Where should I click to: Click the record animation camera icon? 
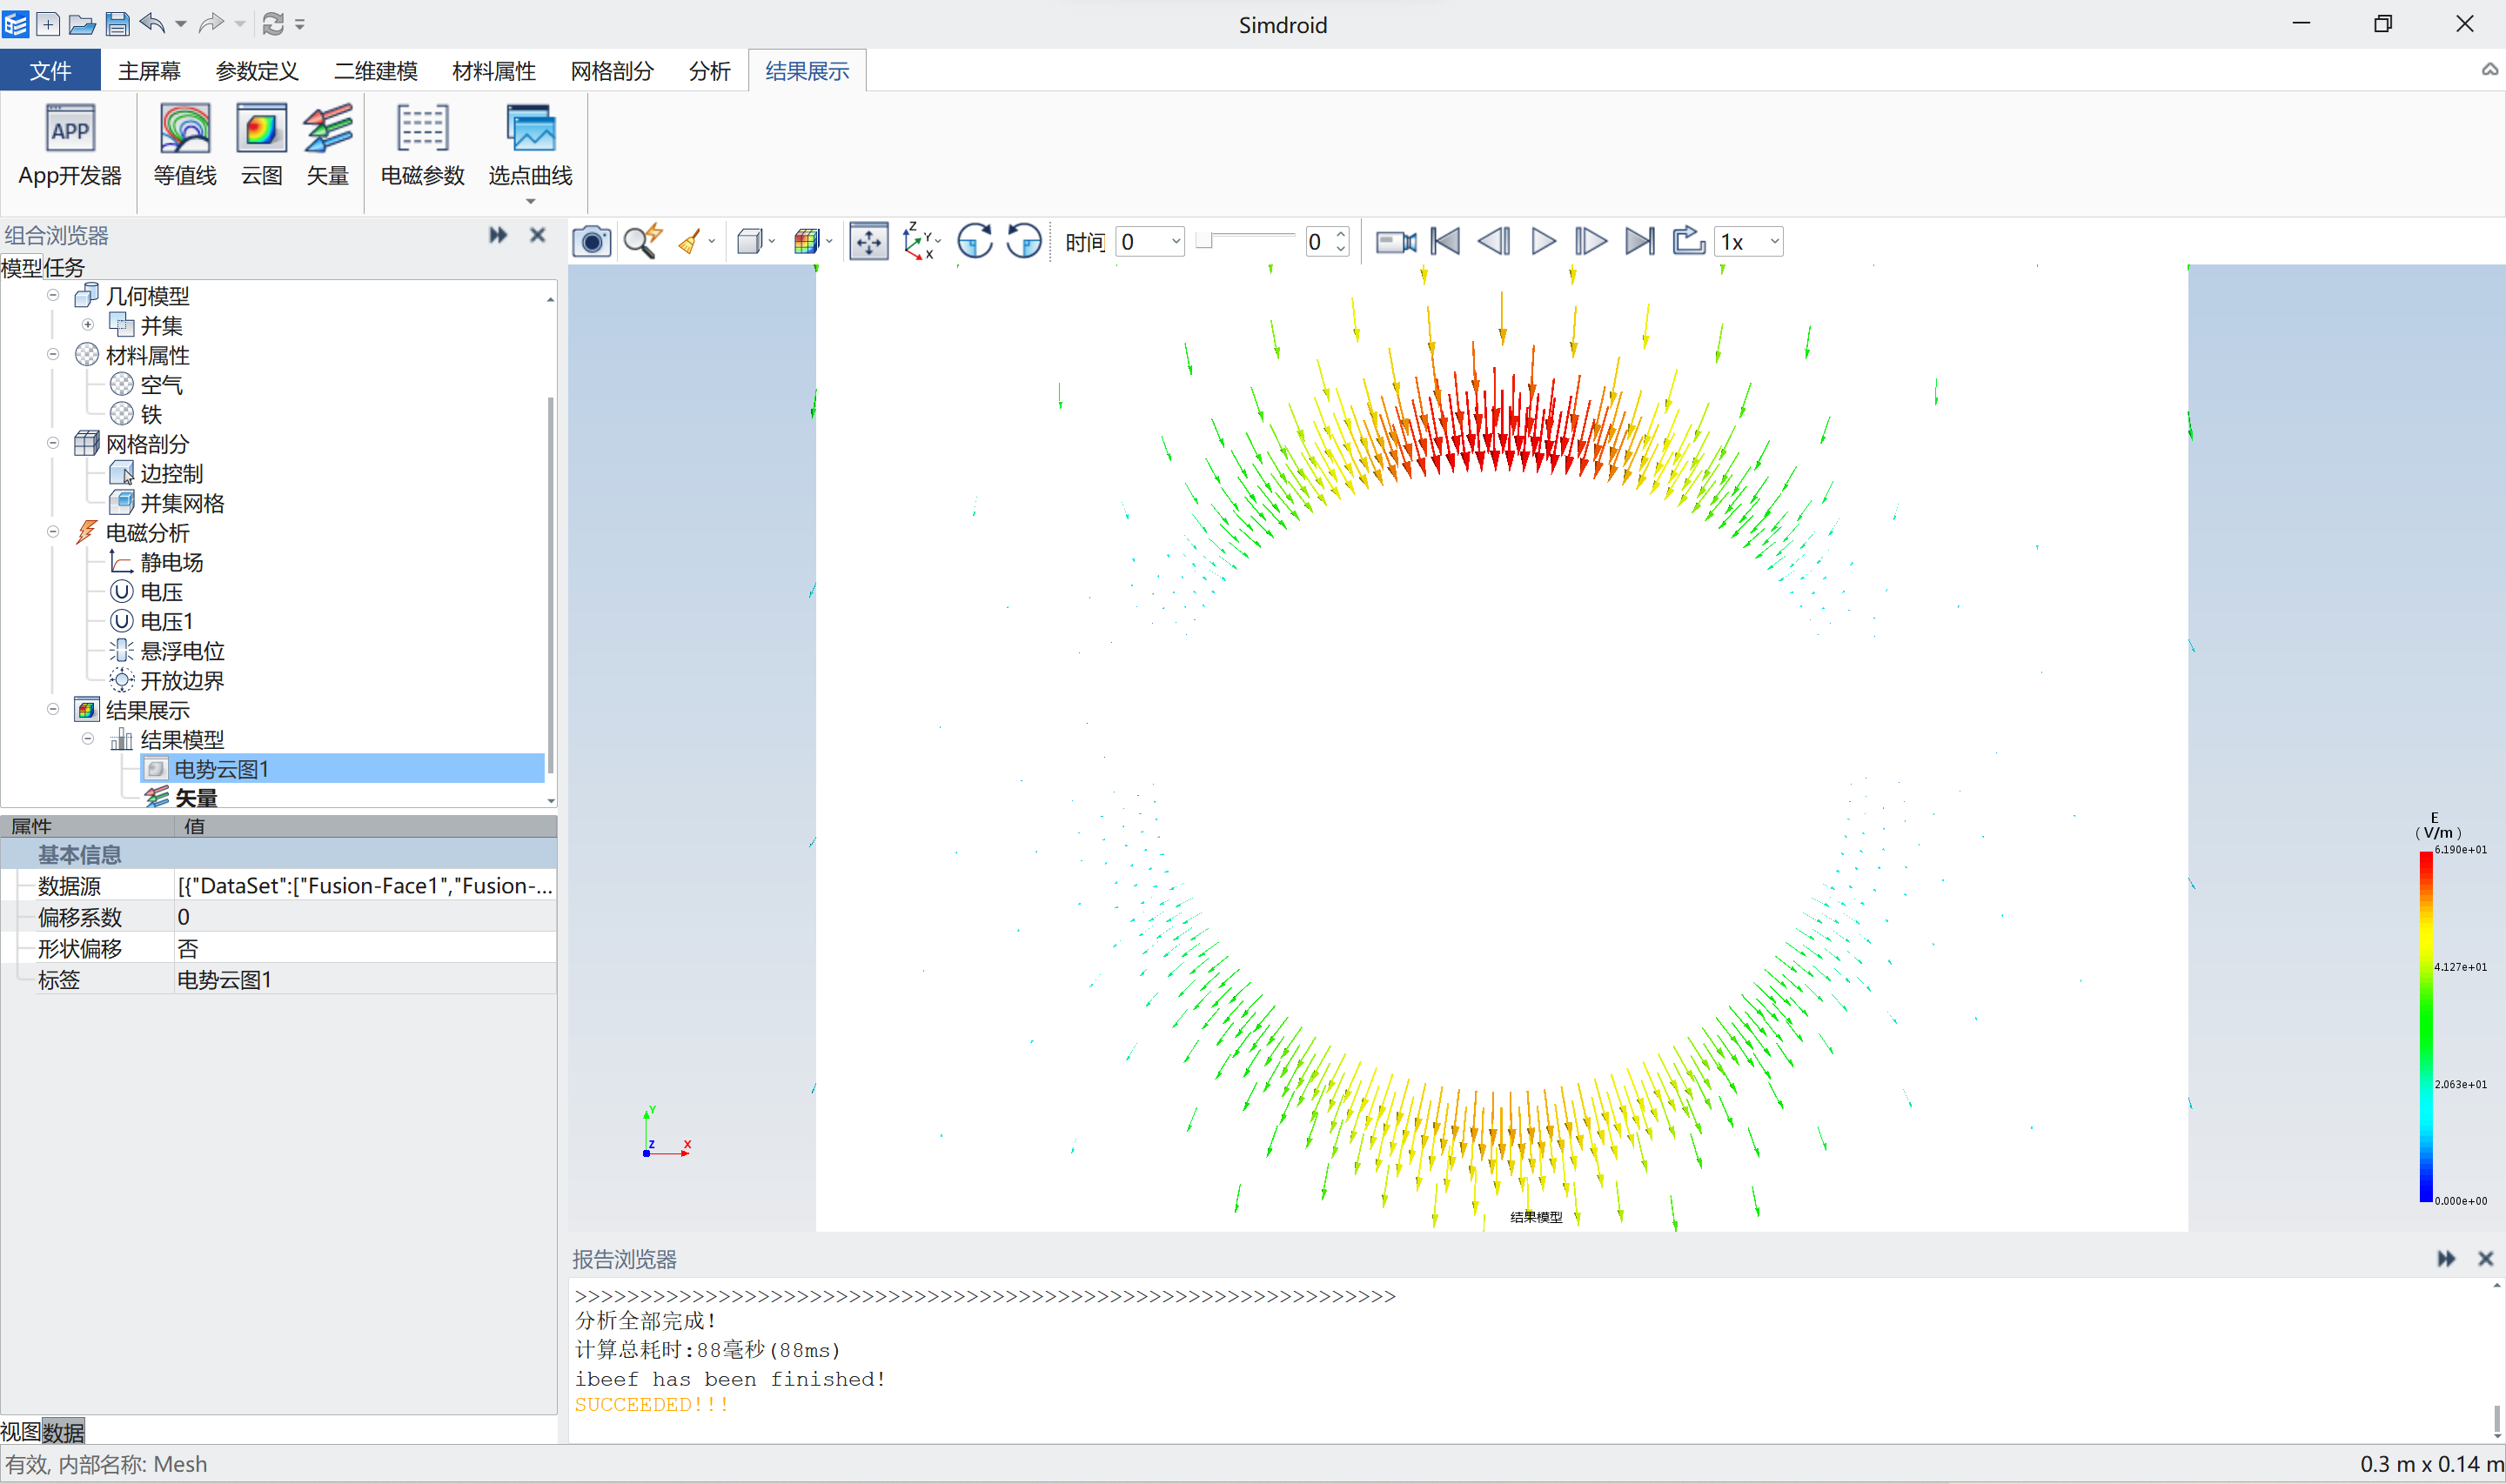pos(1395,241)
